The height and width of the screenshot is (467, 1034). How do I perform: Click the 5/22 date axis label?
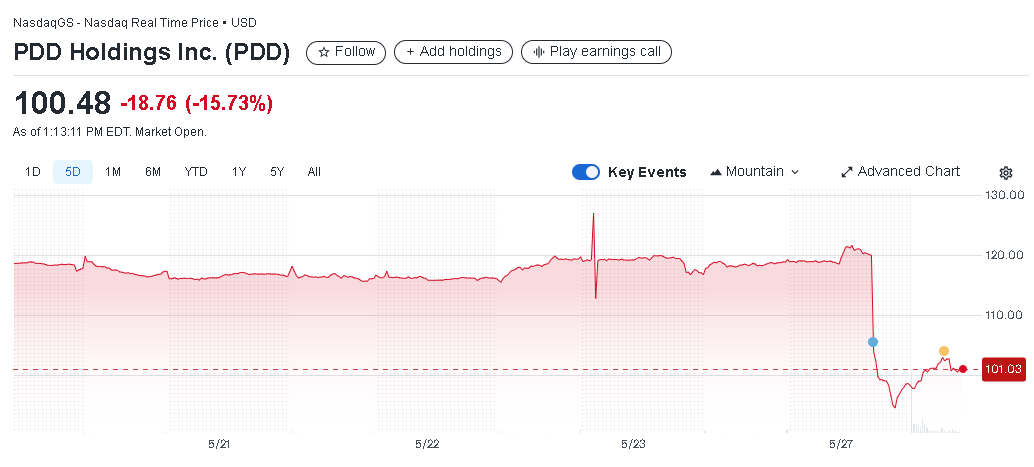[x=427, y=444]
